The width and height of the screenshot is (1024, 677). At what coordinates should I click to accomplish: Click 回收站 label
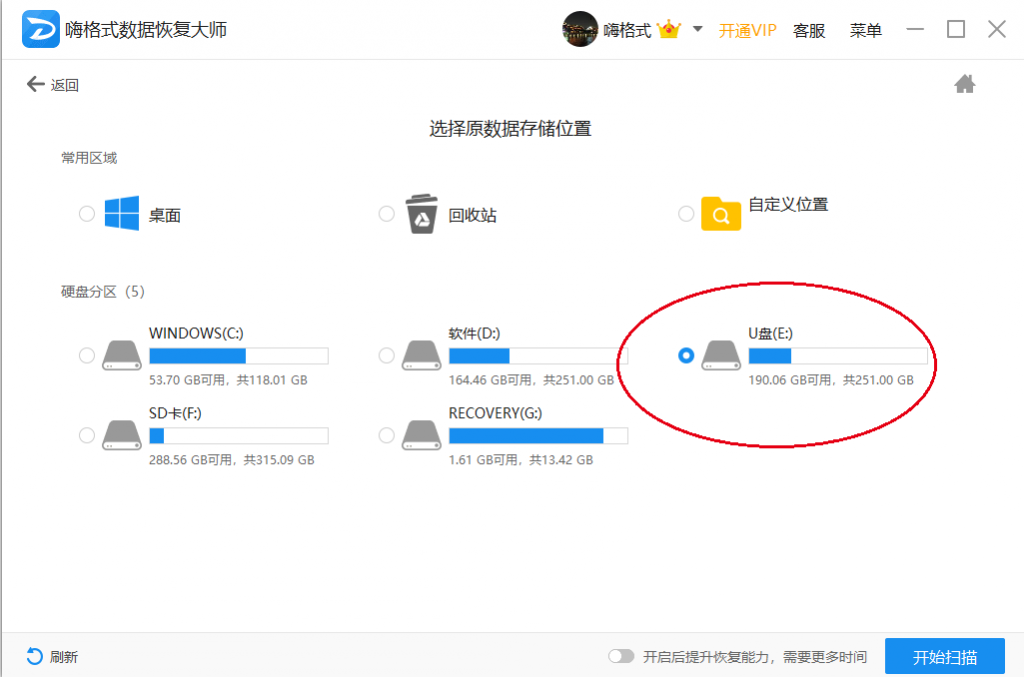(x=472, y=215)
